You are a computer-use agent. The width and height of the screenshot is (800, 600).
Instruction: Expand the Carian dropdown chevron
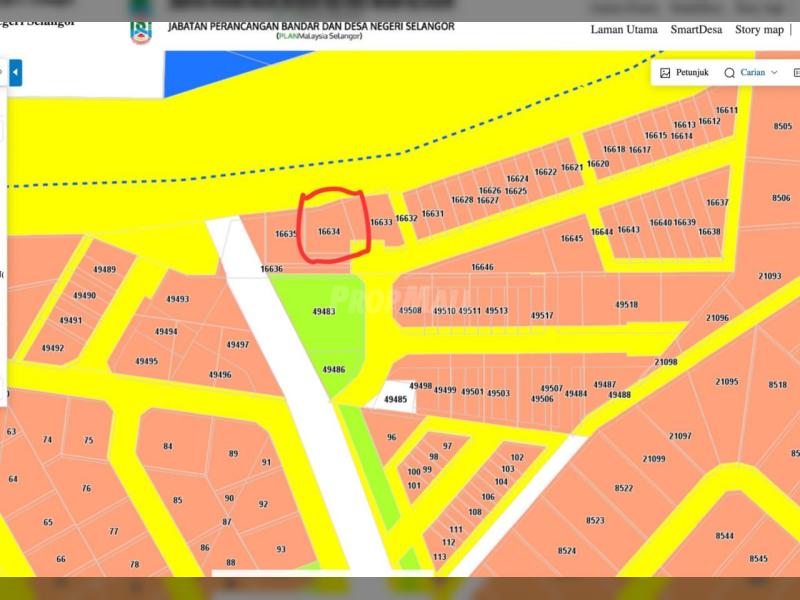(774, 73)
